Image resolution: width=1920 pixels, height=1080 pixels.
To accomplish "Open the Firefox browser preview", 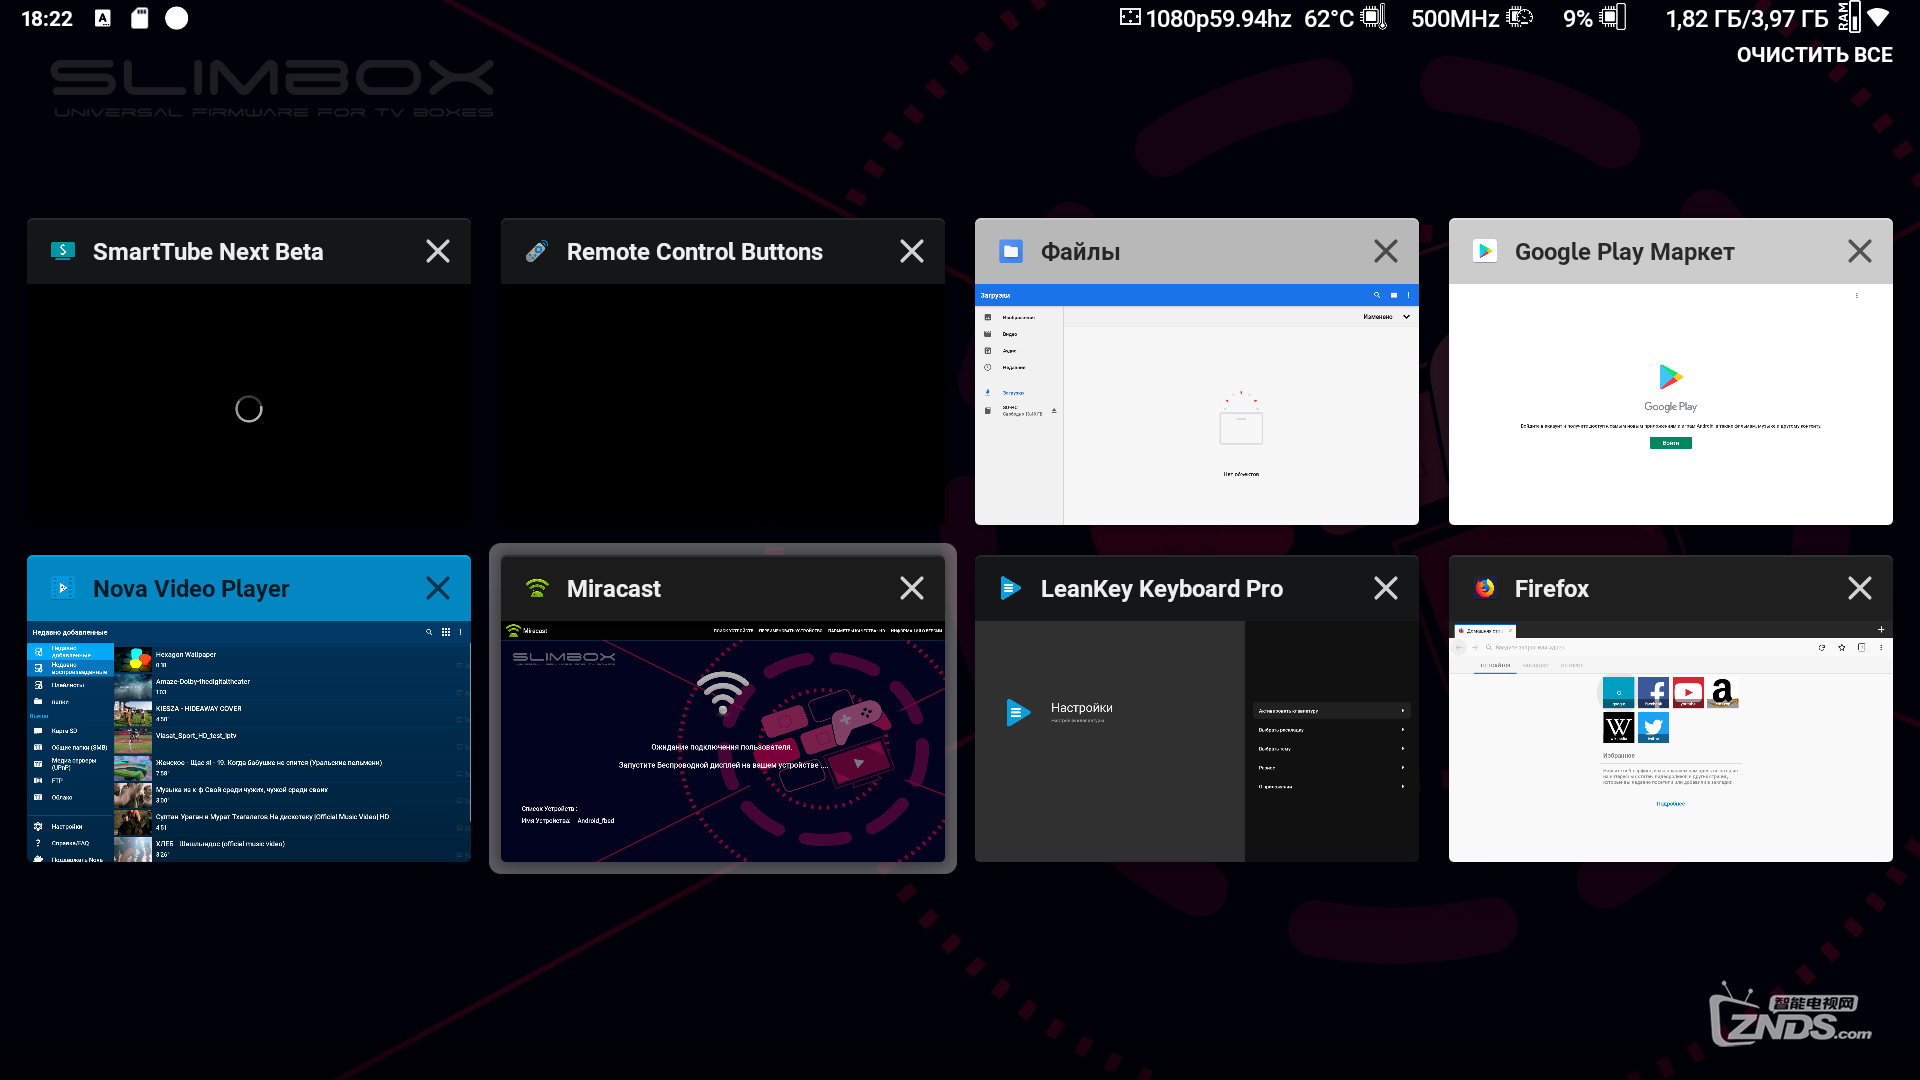I will tap(1671, 742).
